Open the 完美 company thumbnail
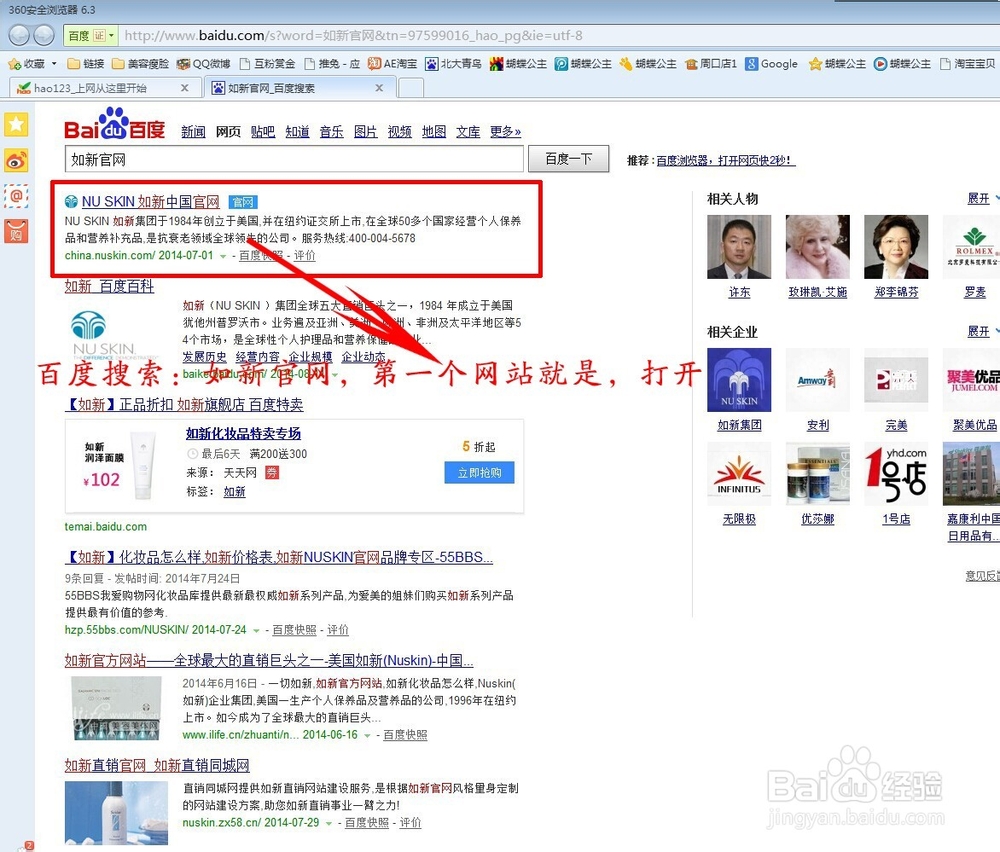This screenshot has height=852, width=1000. coord(896,379)
